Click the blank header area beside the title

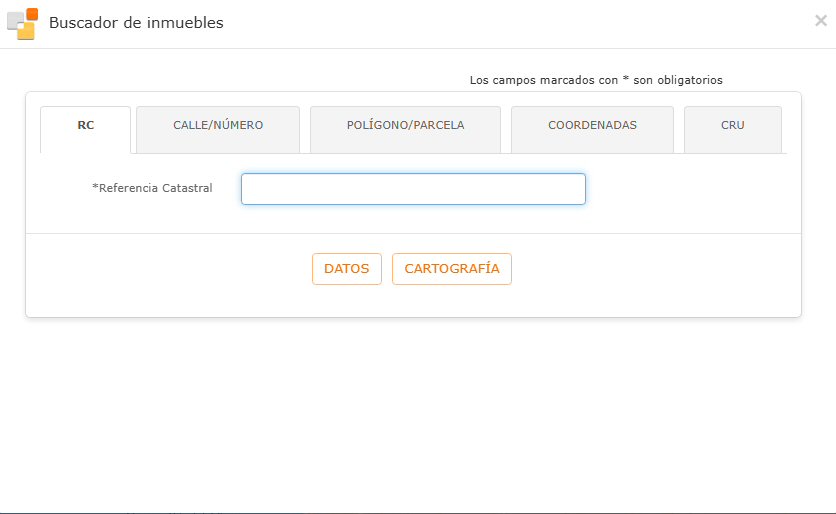[500, 23]
